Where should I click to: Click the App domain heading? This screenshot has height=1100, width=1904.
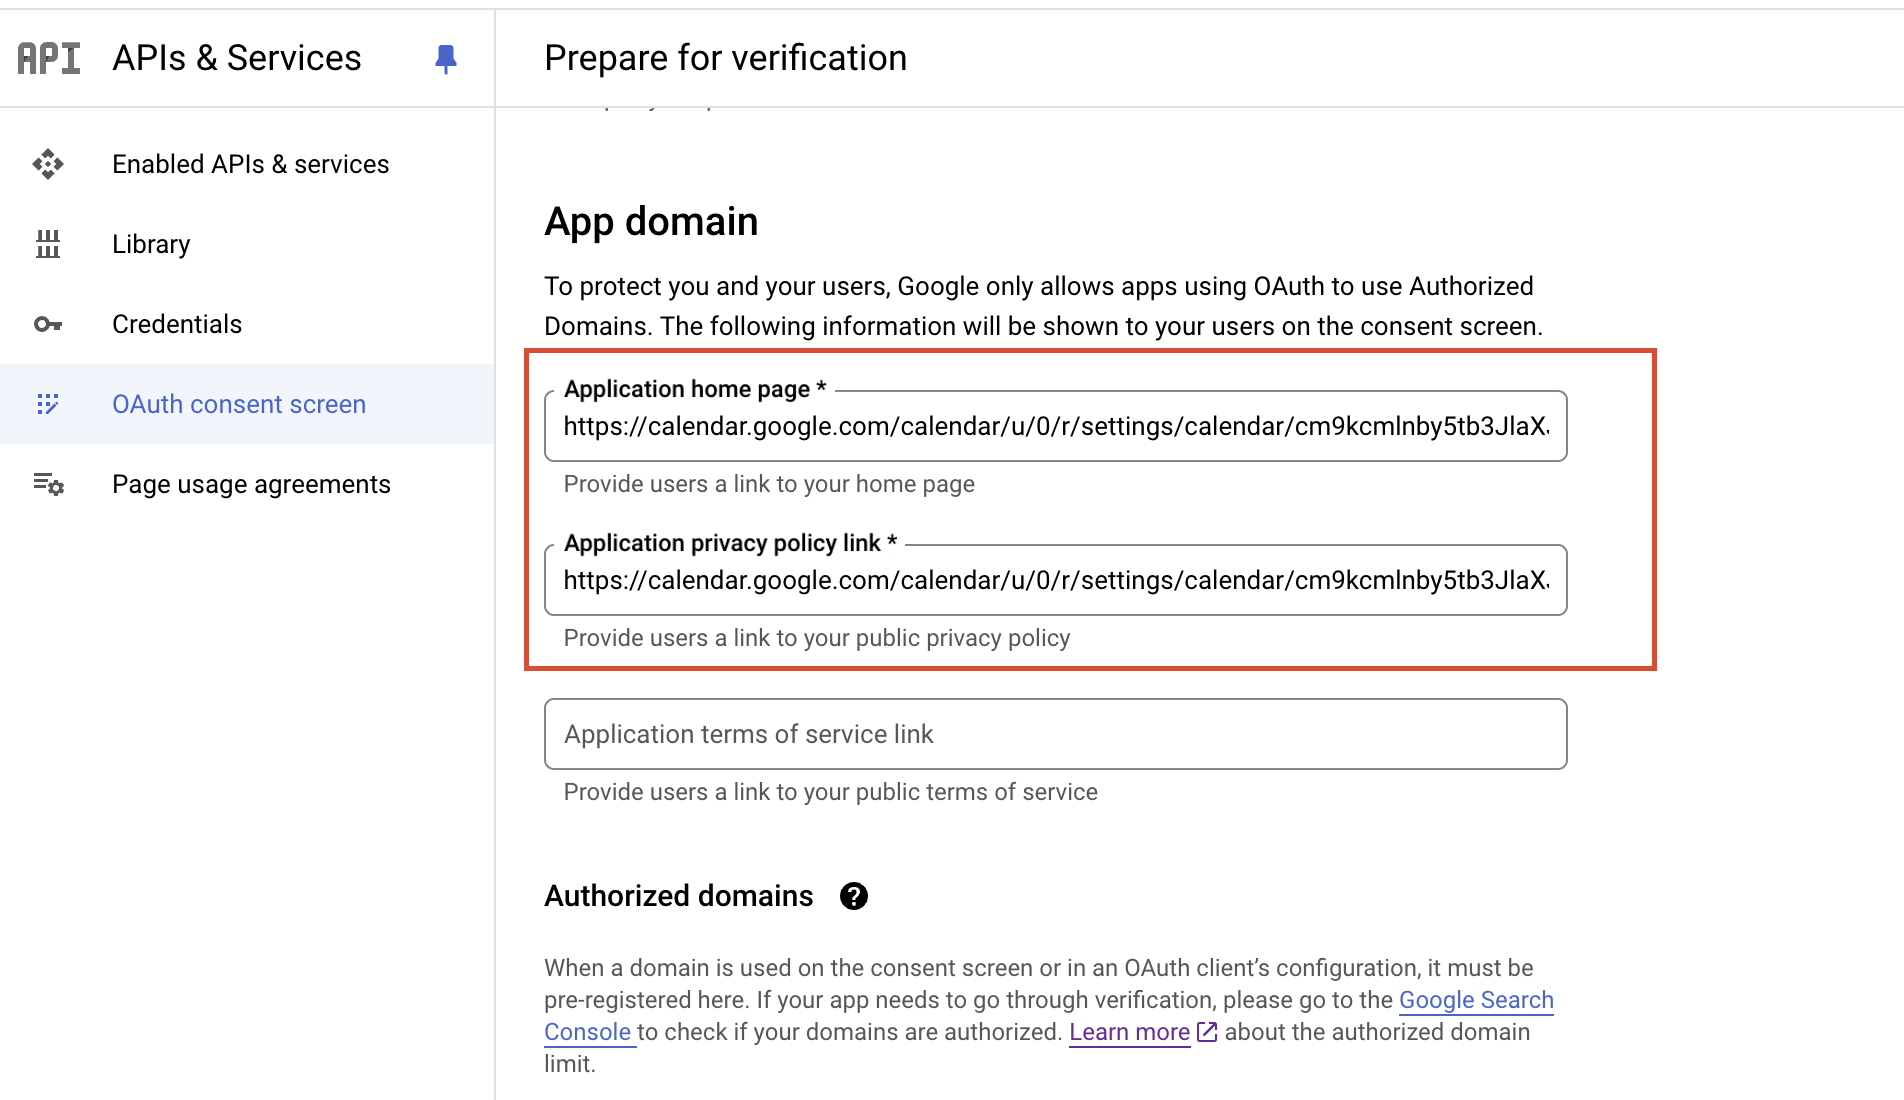[651, 221]
